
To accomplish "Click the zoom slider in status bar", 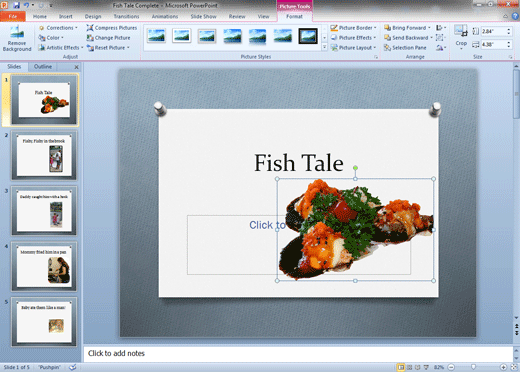I will [477, 367].
